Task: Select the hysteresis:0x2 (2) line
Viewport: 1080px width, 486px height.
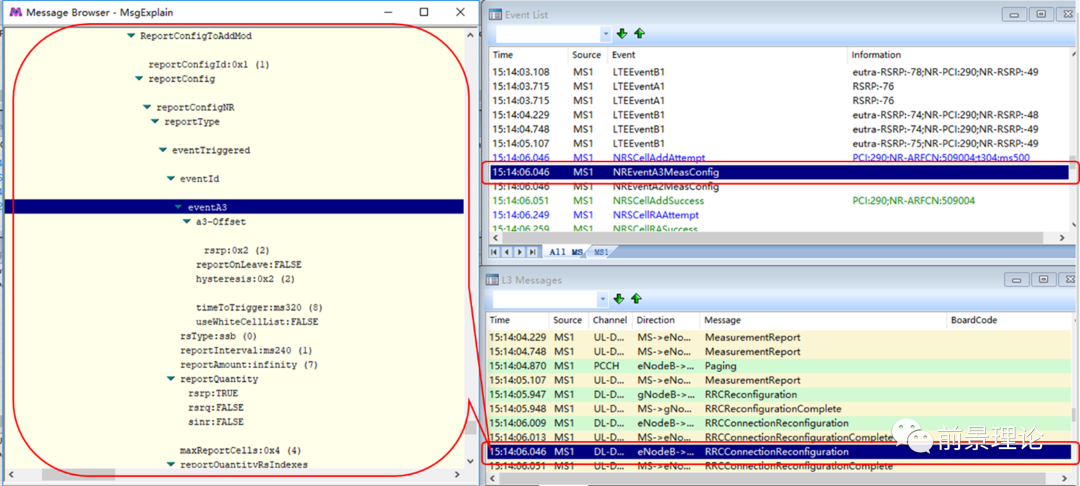Action: click(245, 279)
